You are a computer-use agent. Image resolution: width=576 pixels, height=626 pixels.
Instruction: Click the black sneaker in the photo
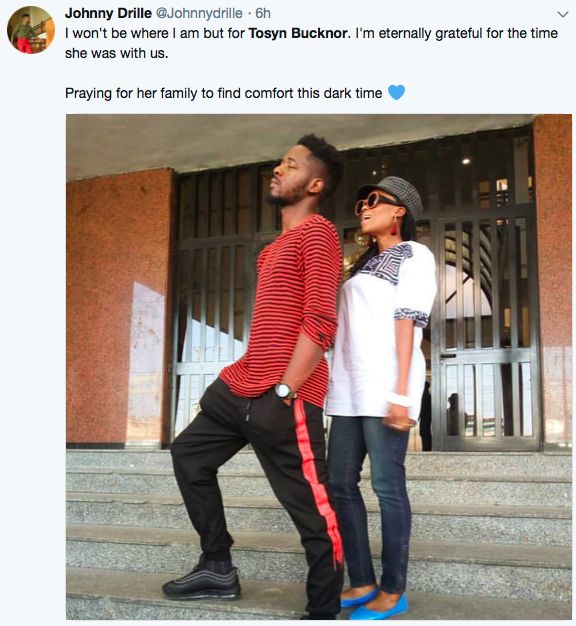[202, 583]
